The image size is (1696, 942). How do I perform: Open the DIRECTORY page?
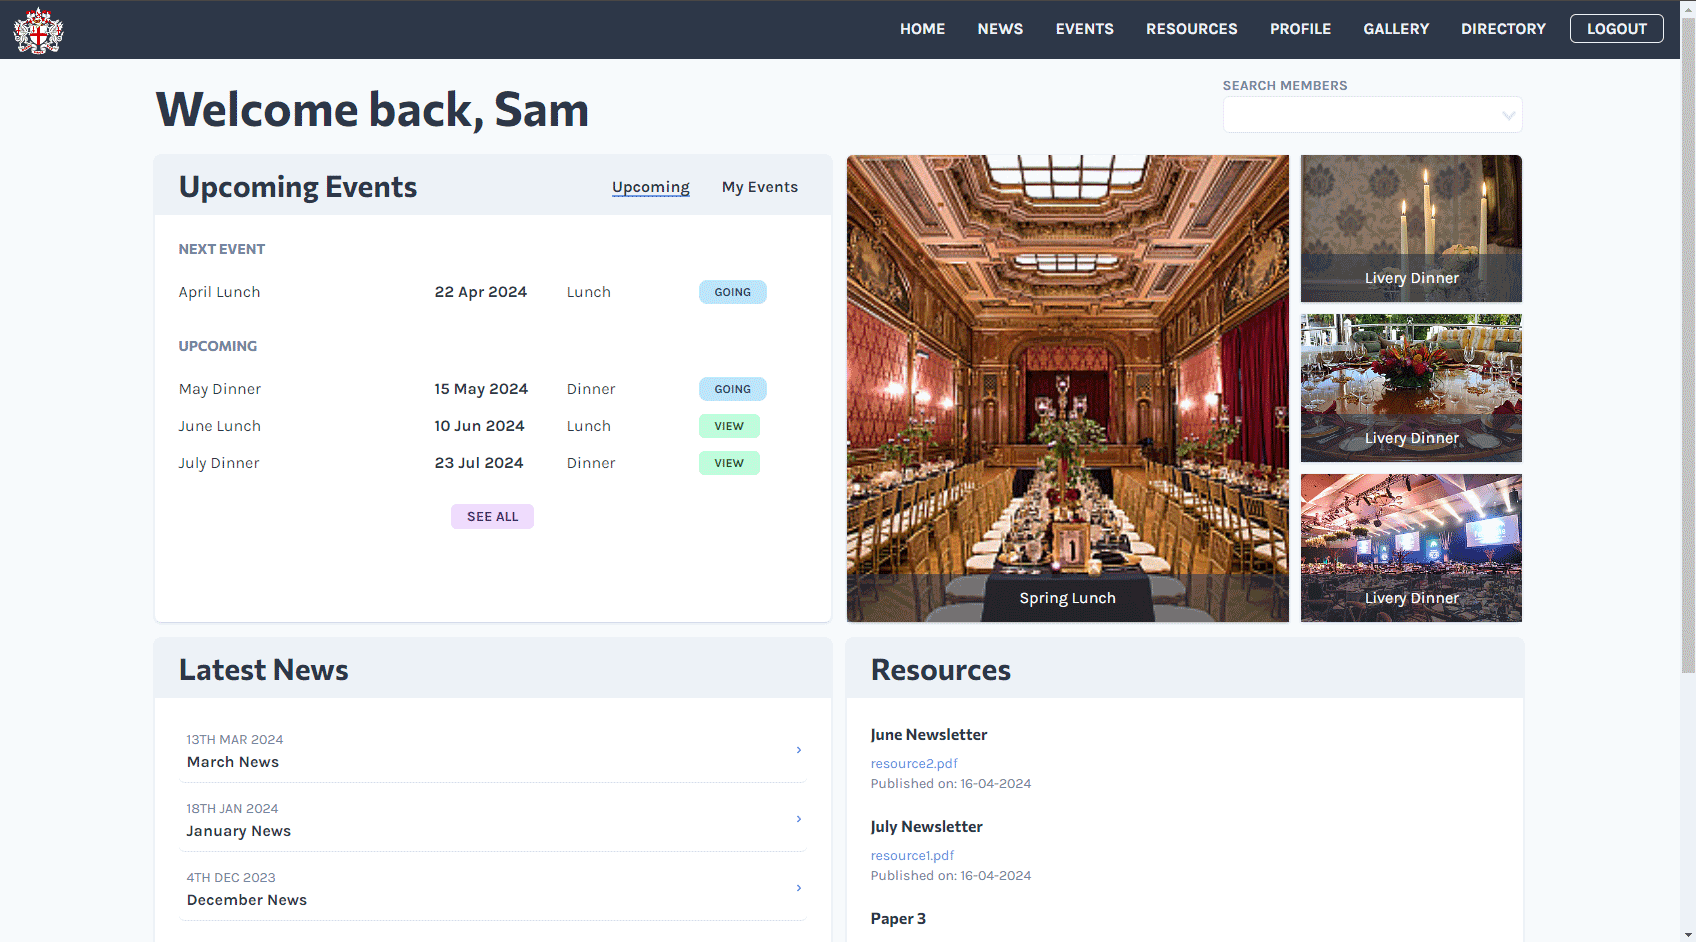(1503, 29)
